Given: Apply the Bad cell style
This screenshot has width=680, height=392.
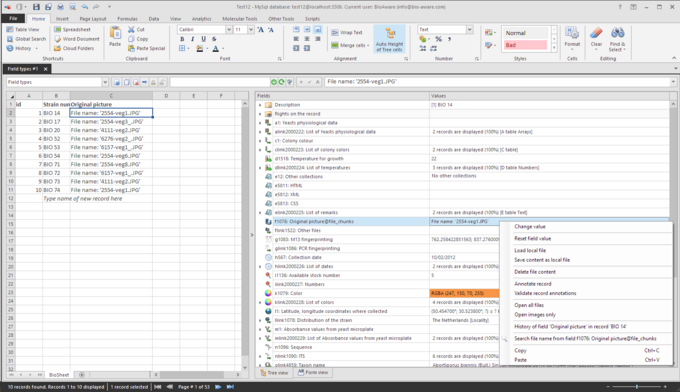Looking at the screenshot, I should pyautogui.click(x=525, y=45).
